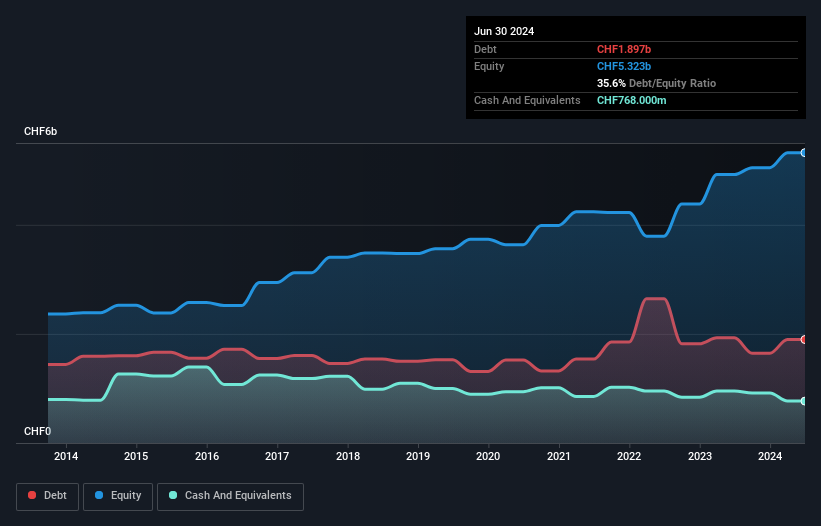
Task: Select the teal Cash endpoint marker
Action: pyautogui.click(x=804, y=401)
